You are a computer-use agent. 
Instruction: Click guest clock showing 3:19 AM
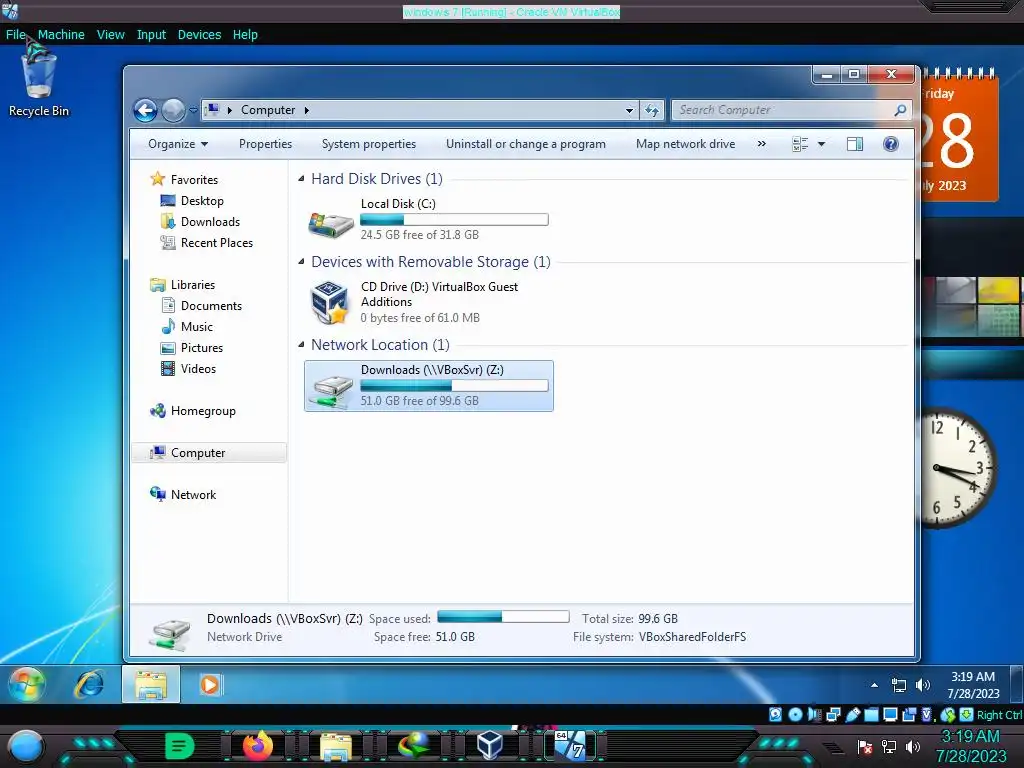pyautogui.click(x=973, y=685)
